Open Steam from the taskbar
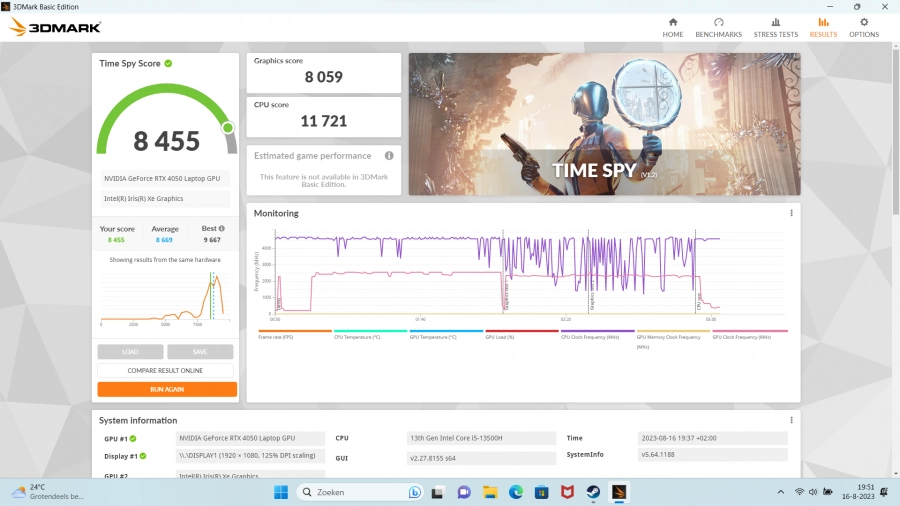Image resolution: width=900 pixels, height=506 pixels. [593, 492]
